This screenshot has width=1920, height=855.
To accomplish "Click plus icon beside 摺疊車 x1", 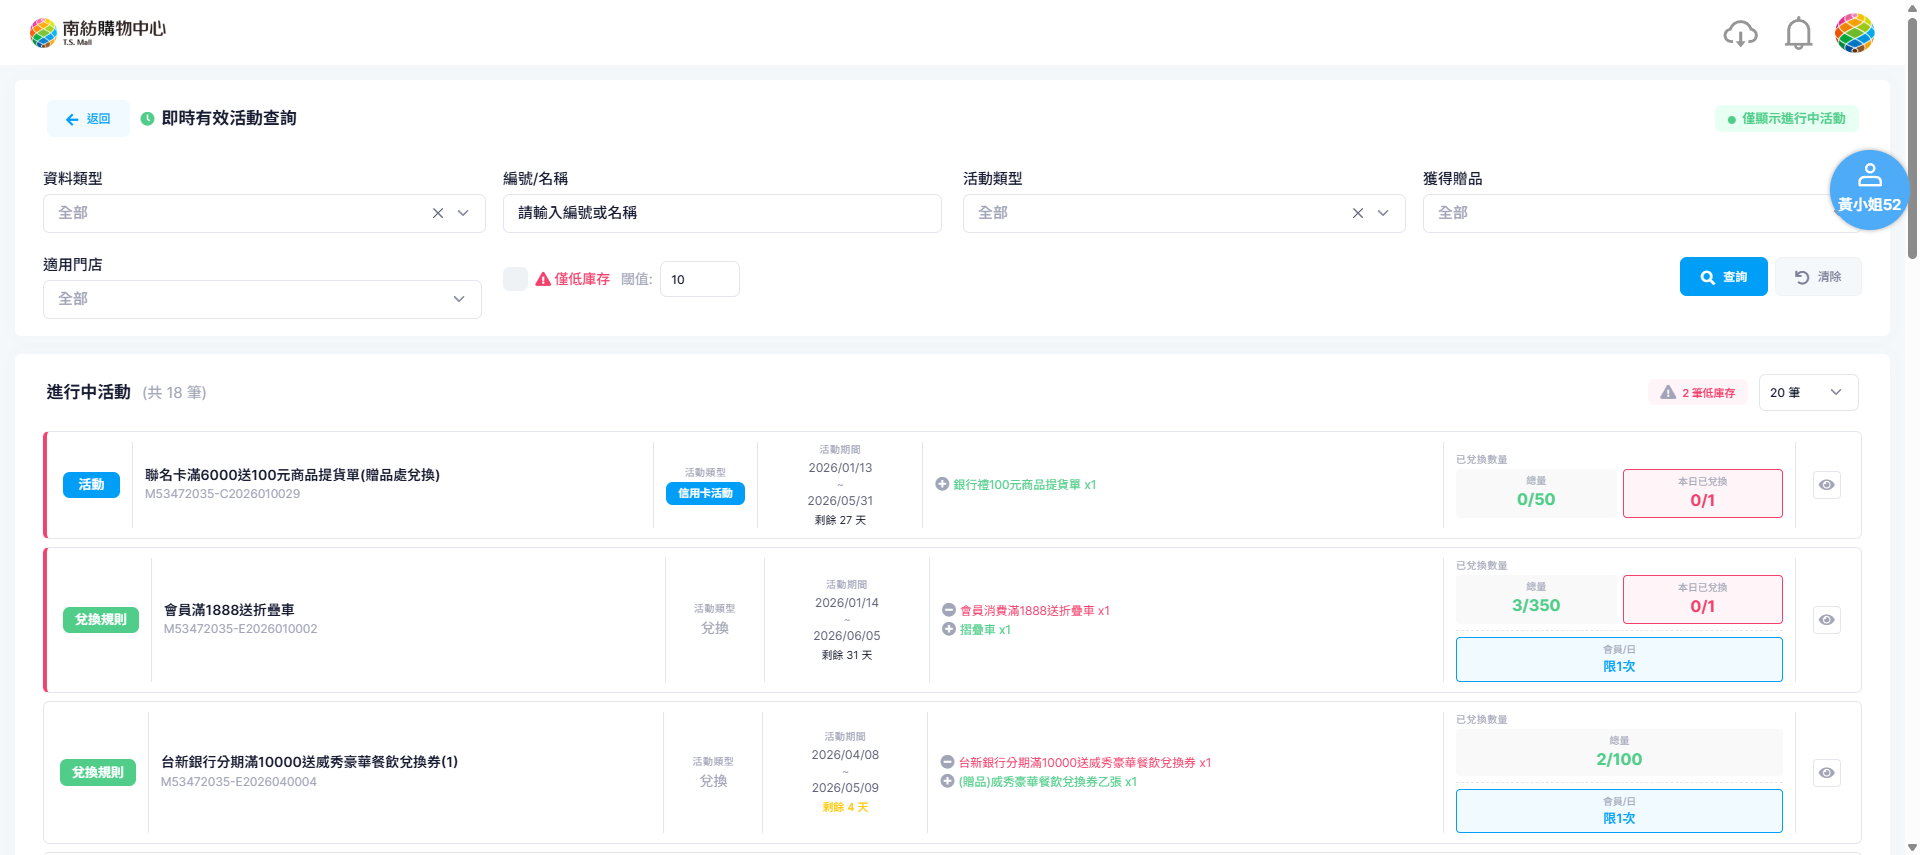I will point(949,629).
